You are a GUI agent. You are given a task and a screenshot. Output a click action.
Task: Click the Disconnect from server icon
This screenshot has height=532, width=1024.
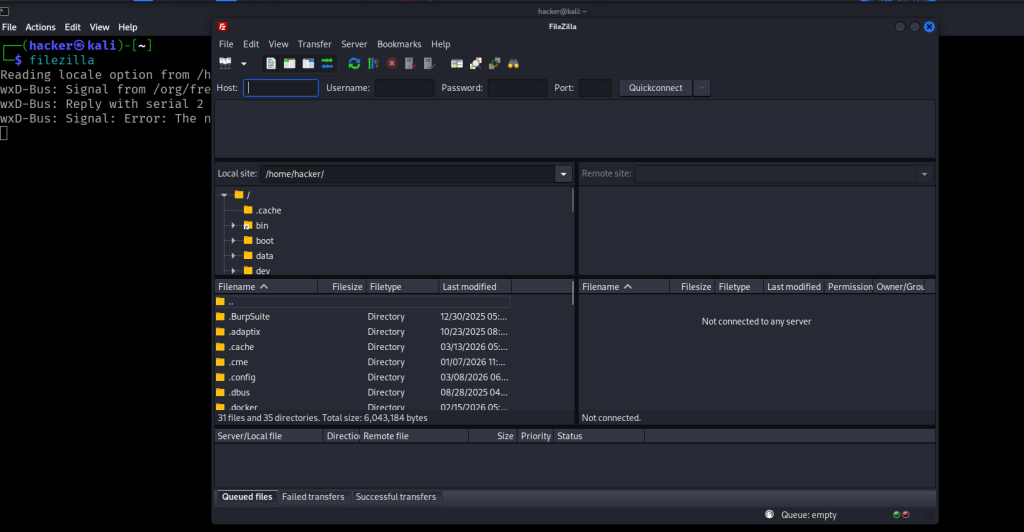coord(410,63)
